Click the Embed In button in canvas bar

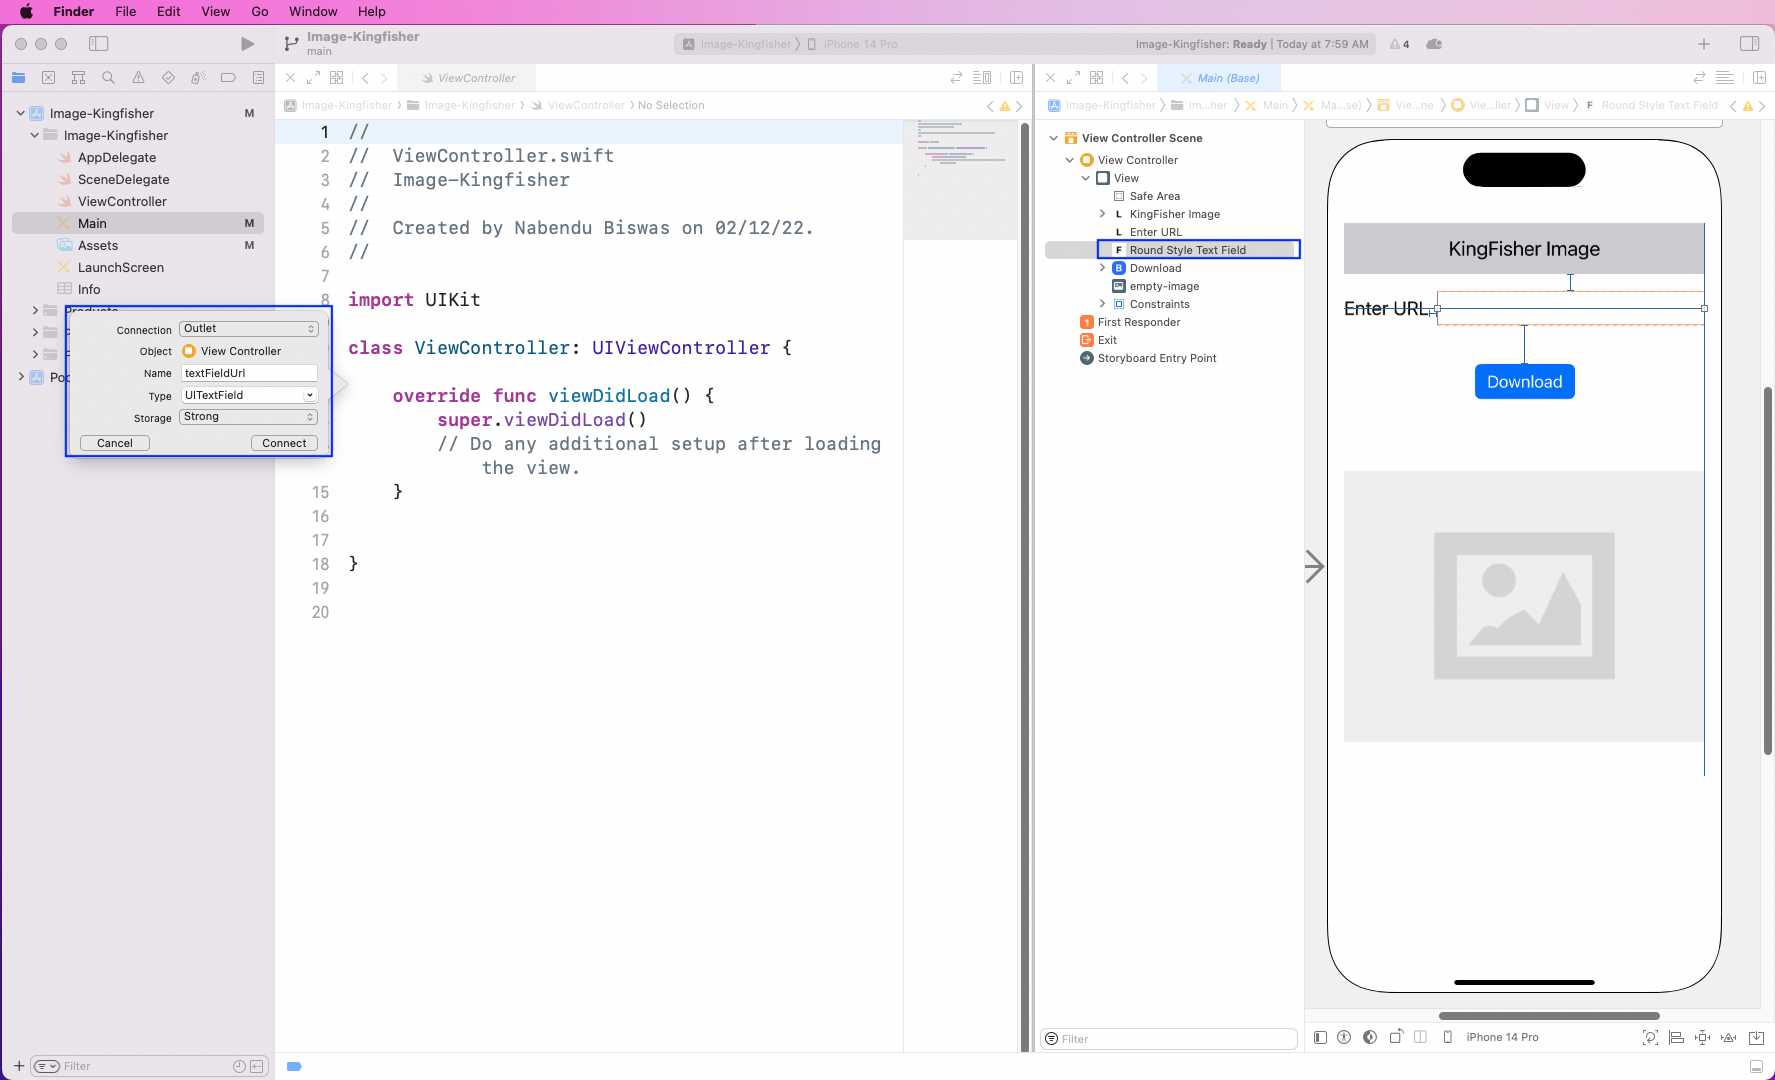1756,1037
